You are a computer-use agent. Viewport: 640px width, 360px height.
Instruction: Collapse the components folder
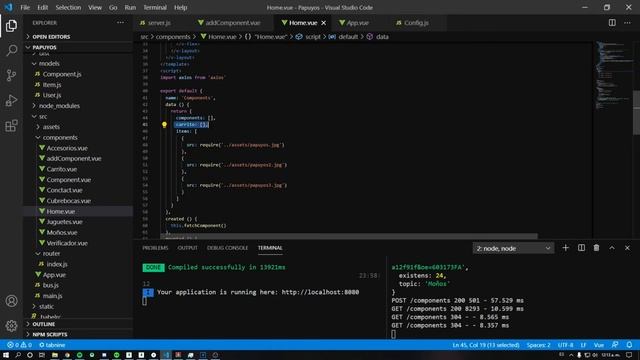coord(60,138)
